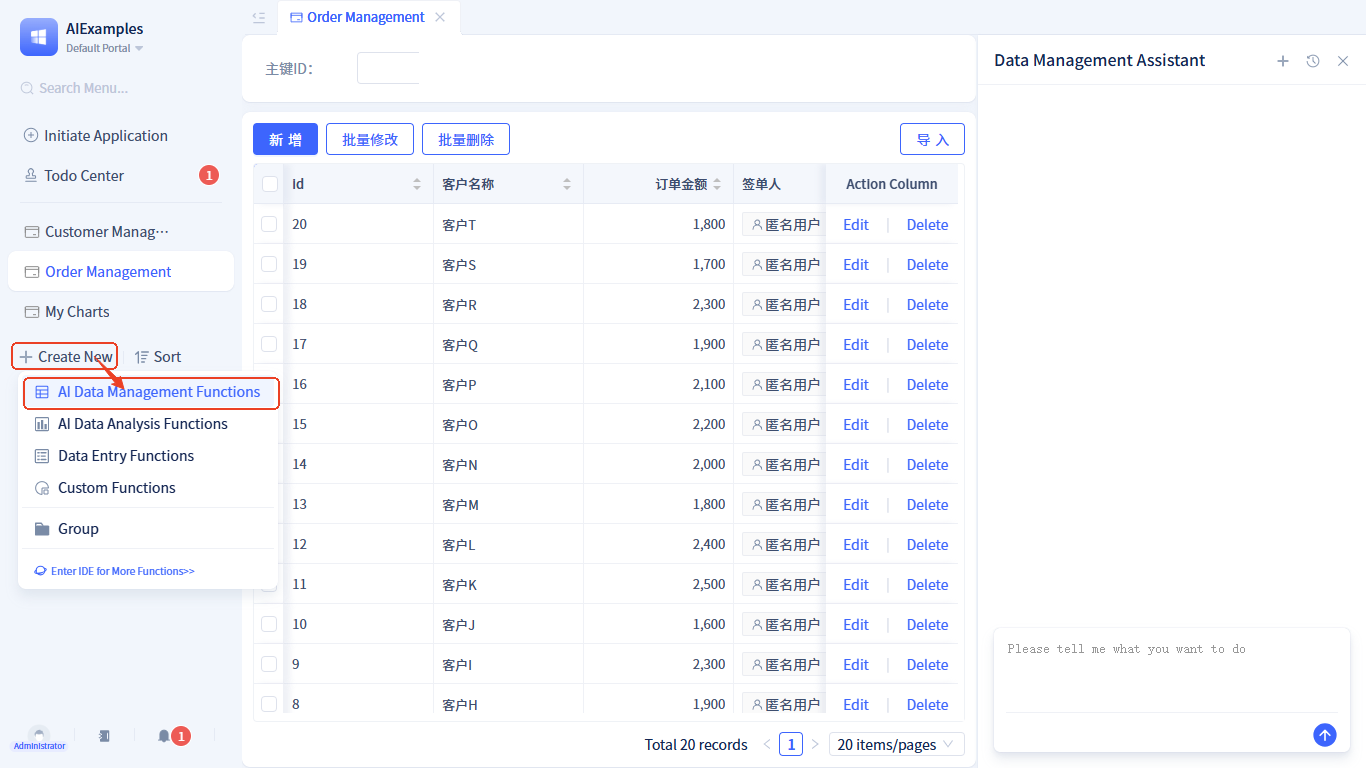Click the 批量修改 button

coord(370,139)
